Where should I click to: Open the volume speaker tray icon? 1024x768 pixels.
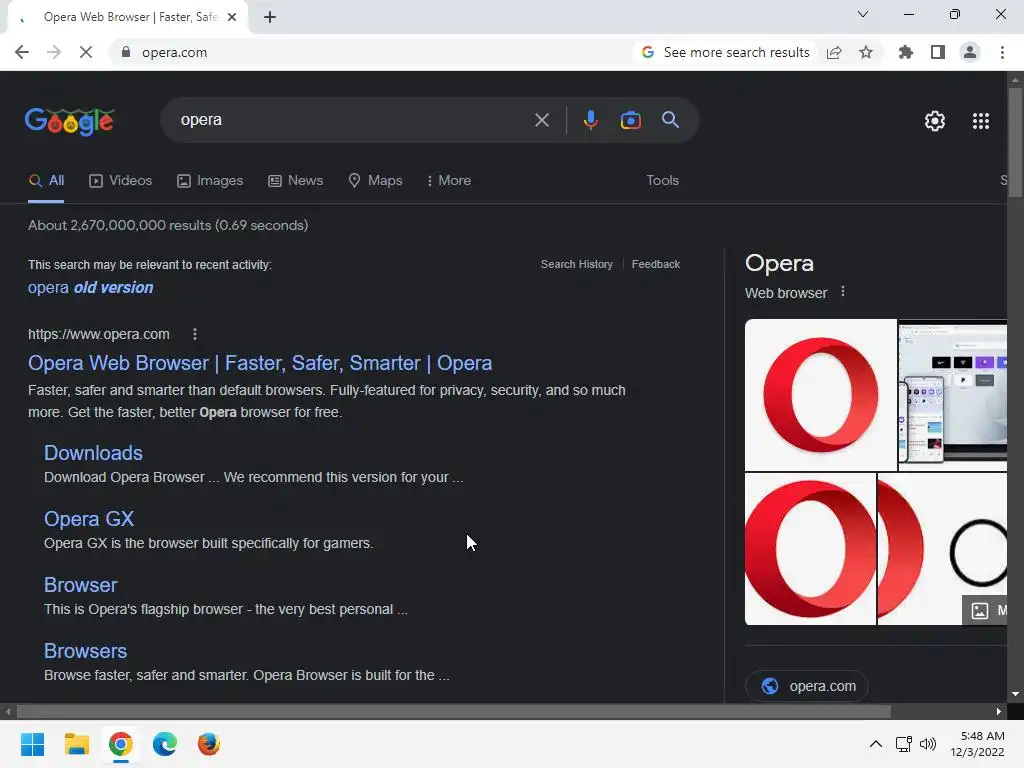coord(927,744)
